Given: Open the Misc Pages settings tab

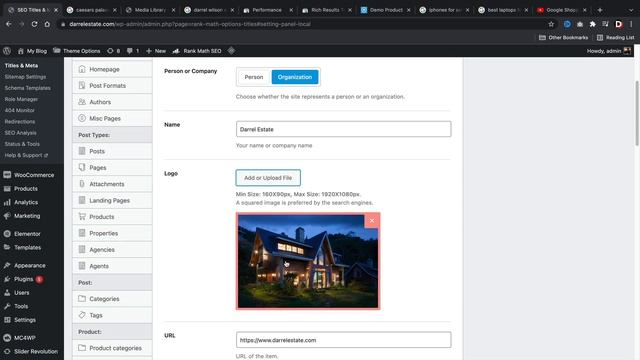Looking at the screenshot, I should coord(112,118).
